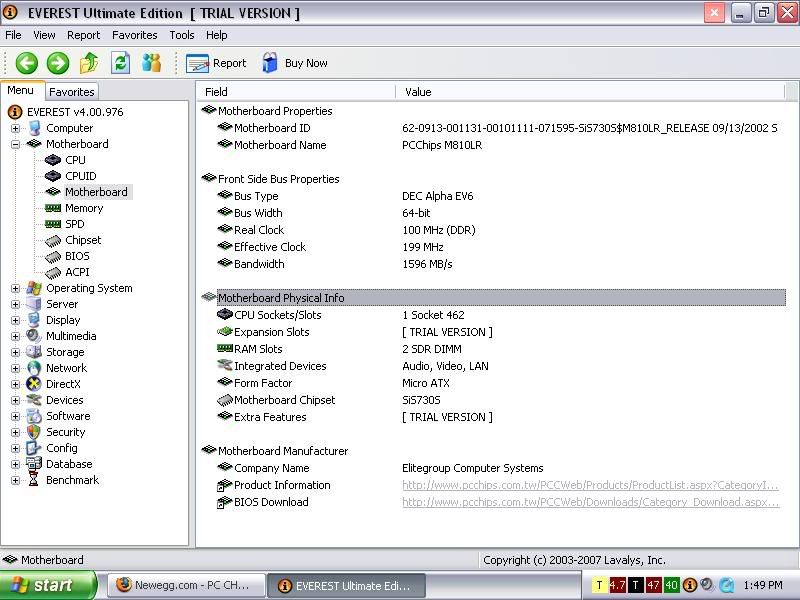Select the Motherboard sub-item in tree
800x600 pixels.
(x=96, y=192)
